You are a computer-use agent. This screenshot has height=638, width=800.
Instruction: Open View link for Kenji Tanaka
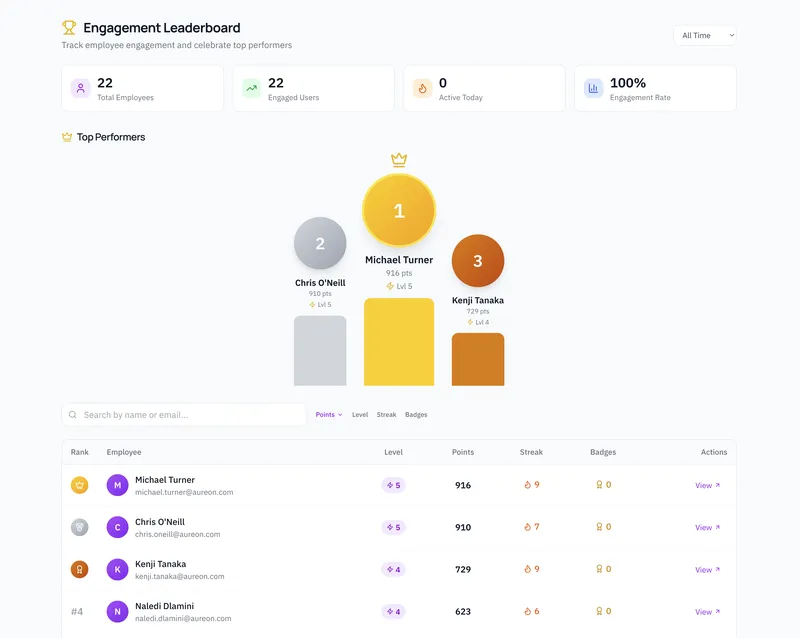coord(707,570)
